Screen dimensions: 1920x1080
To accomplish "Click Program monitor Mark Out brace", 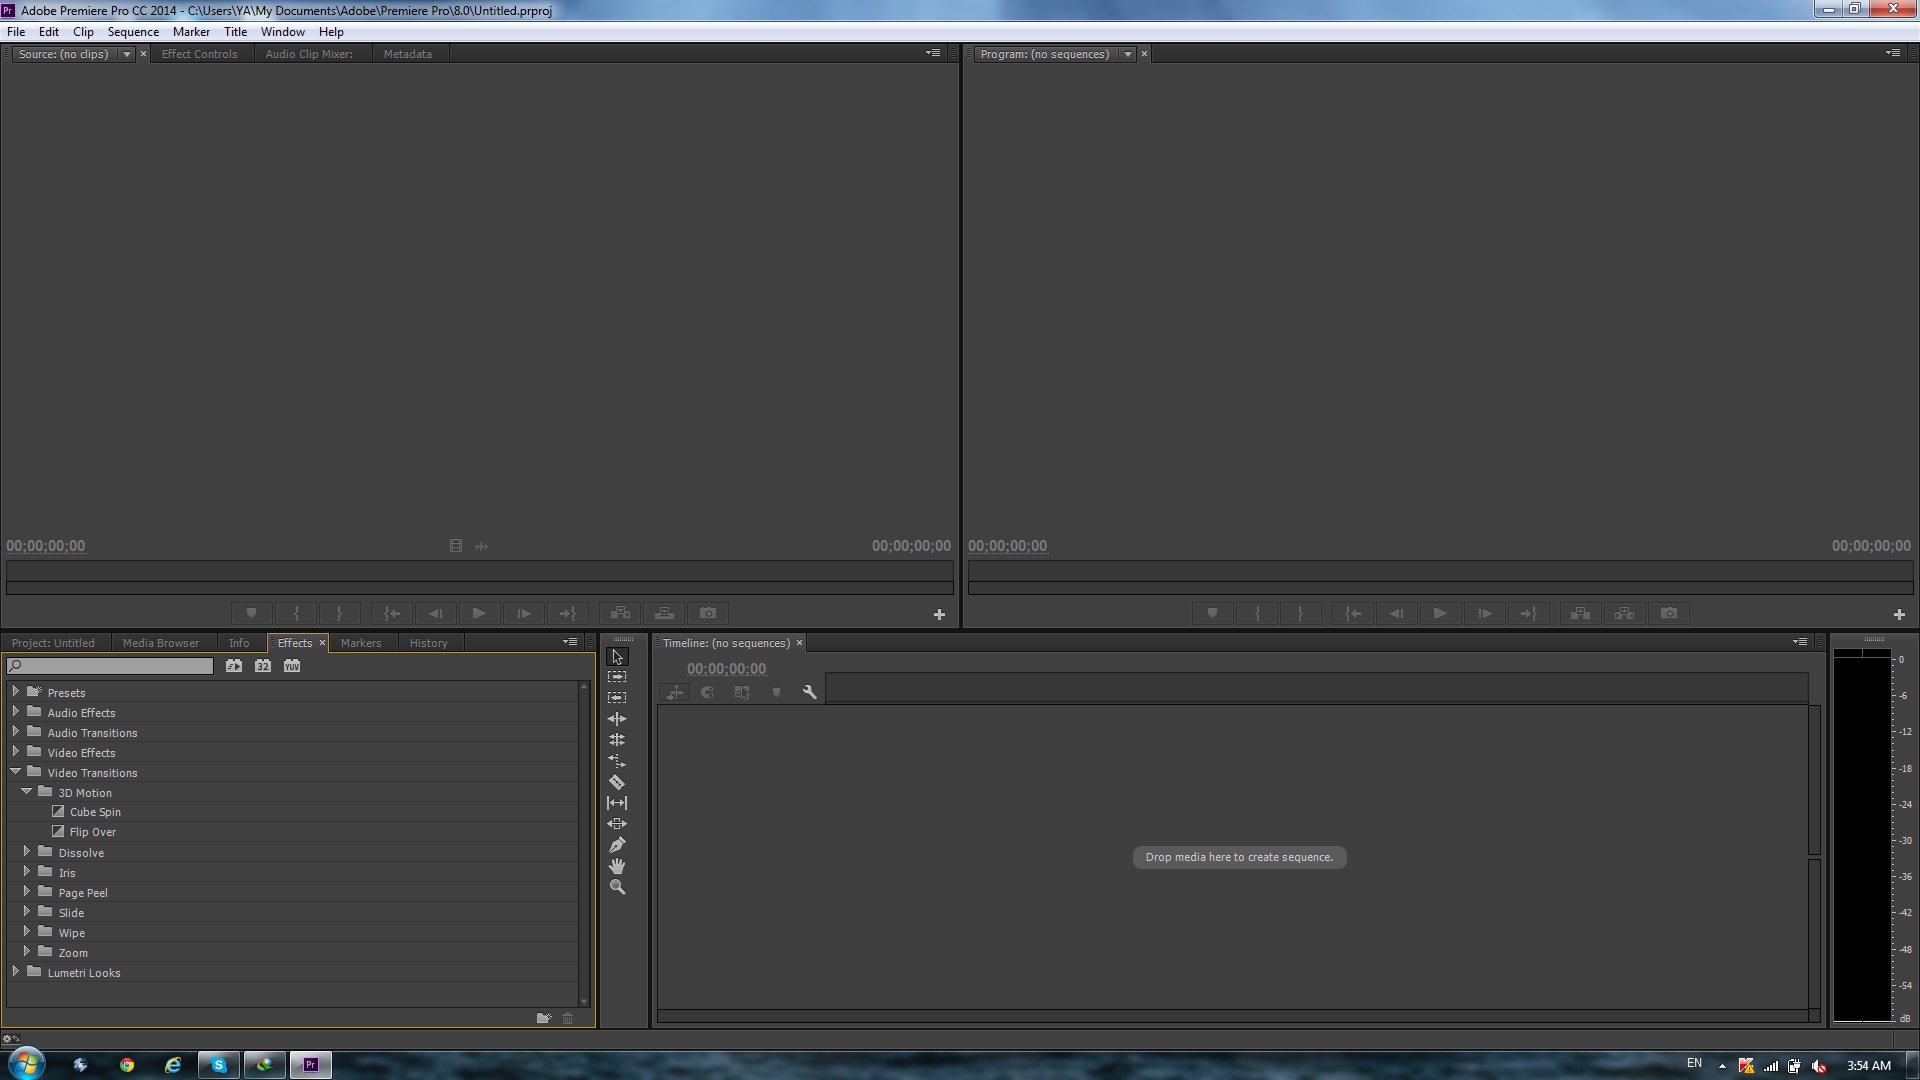I will (1300, 613).
